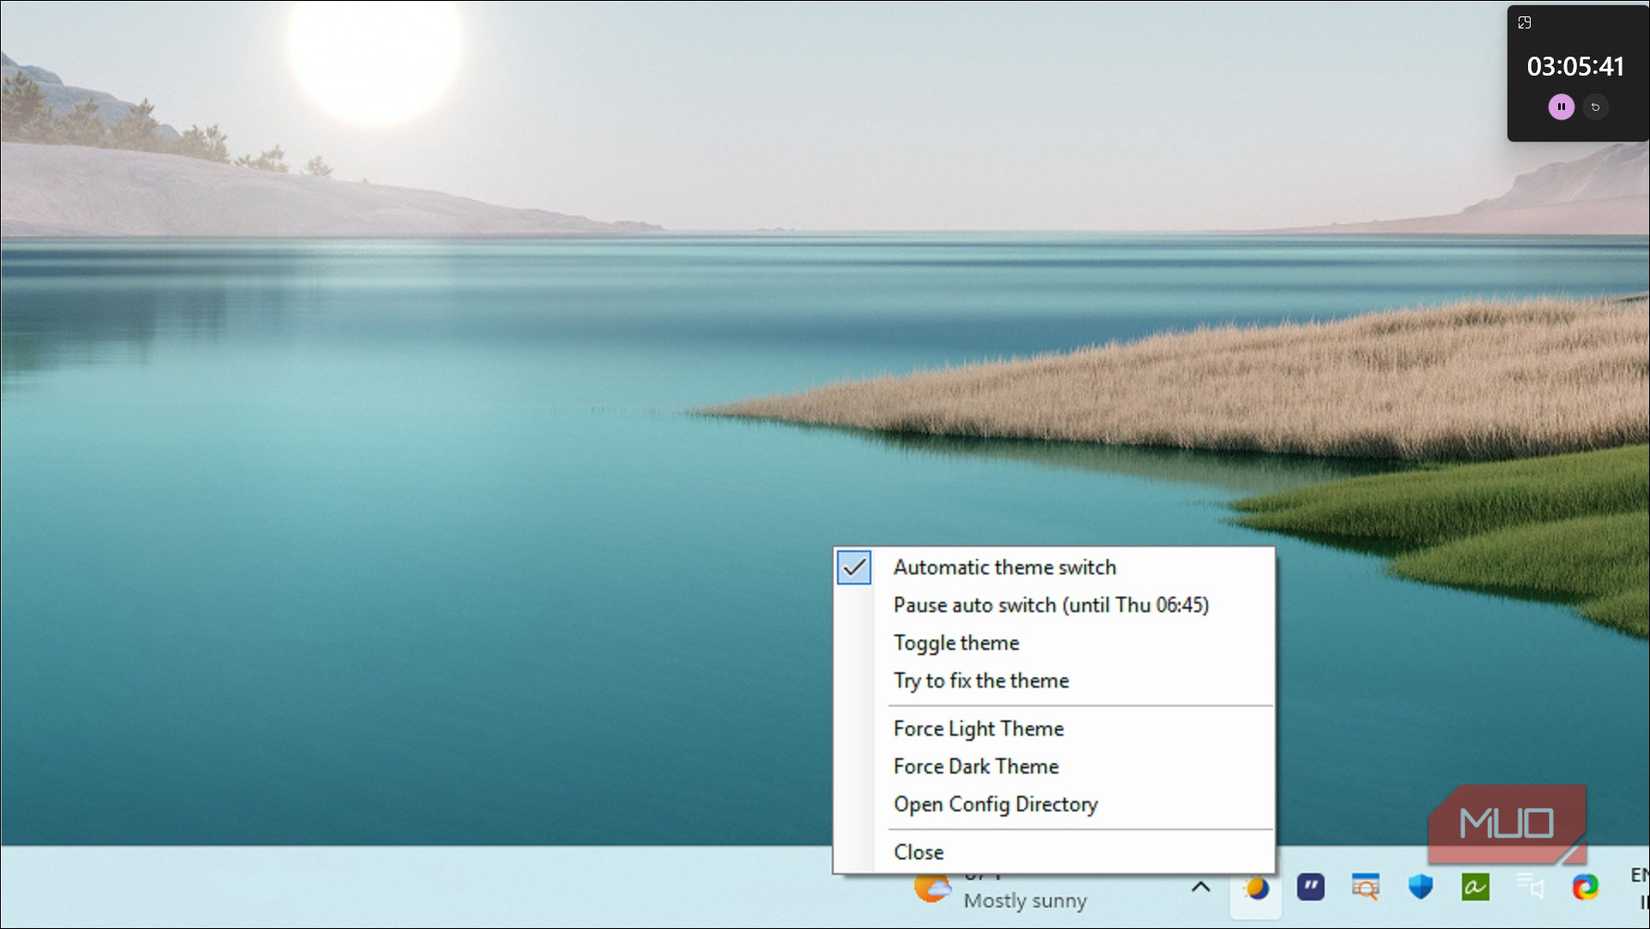Viewport: 1650px width, 929px height.
Task: Open Auto Dark Mode from the system tray
Action: 1256,887
